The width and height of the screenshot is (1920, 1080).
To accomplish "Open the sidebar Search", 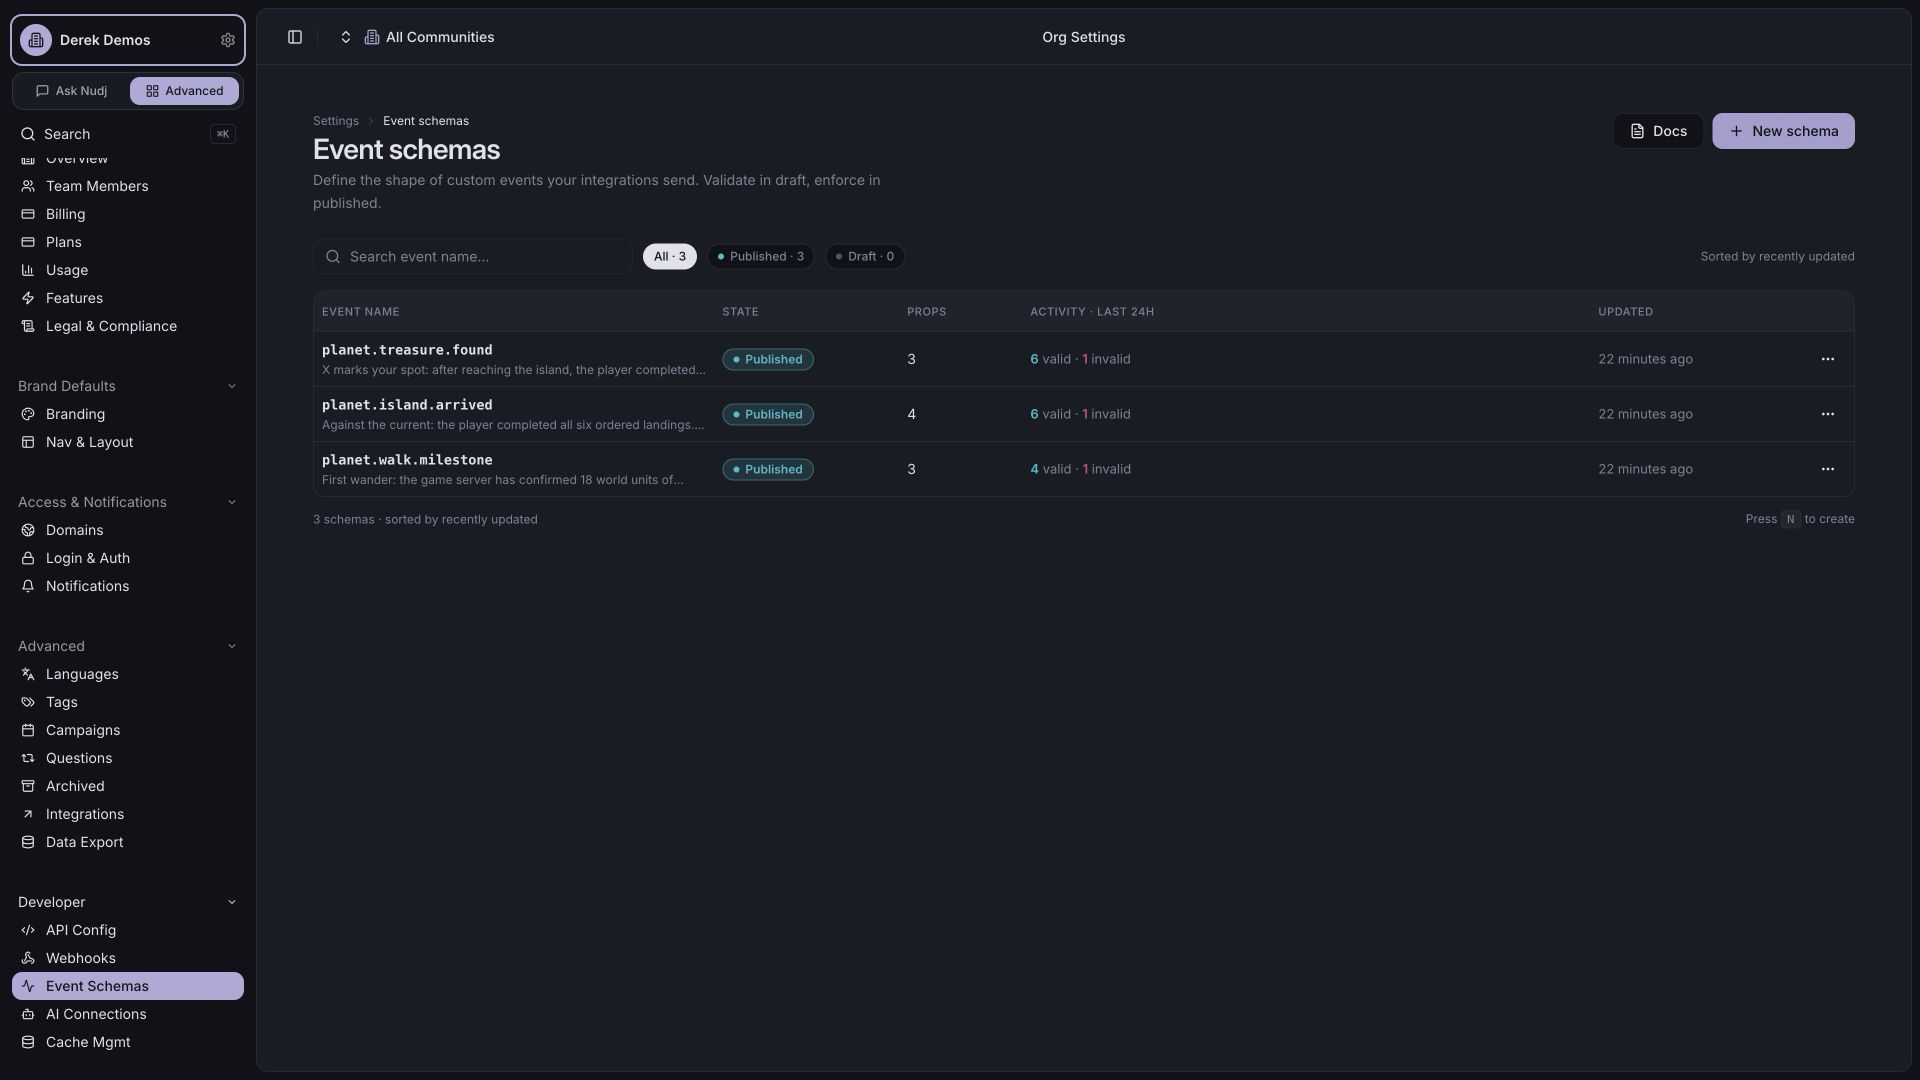I will [x=128, y=134].
